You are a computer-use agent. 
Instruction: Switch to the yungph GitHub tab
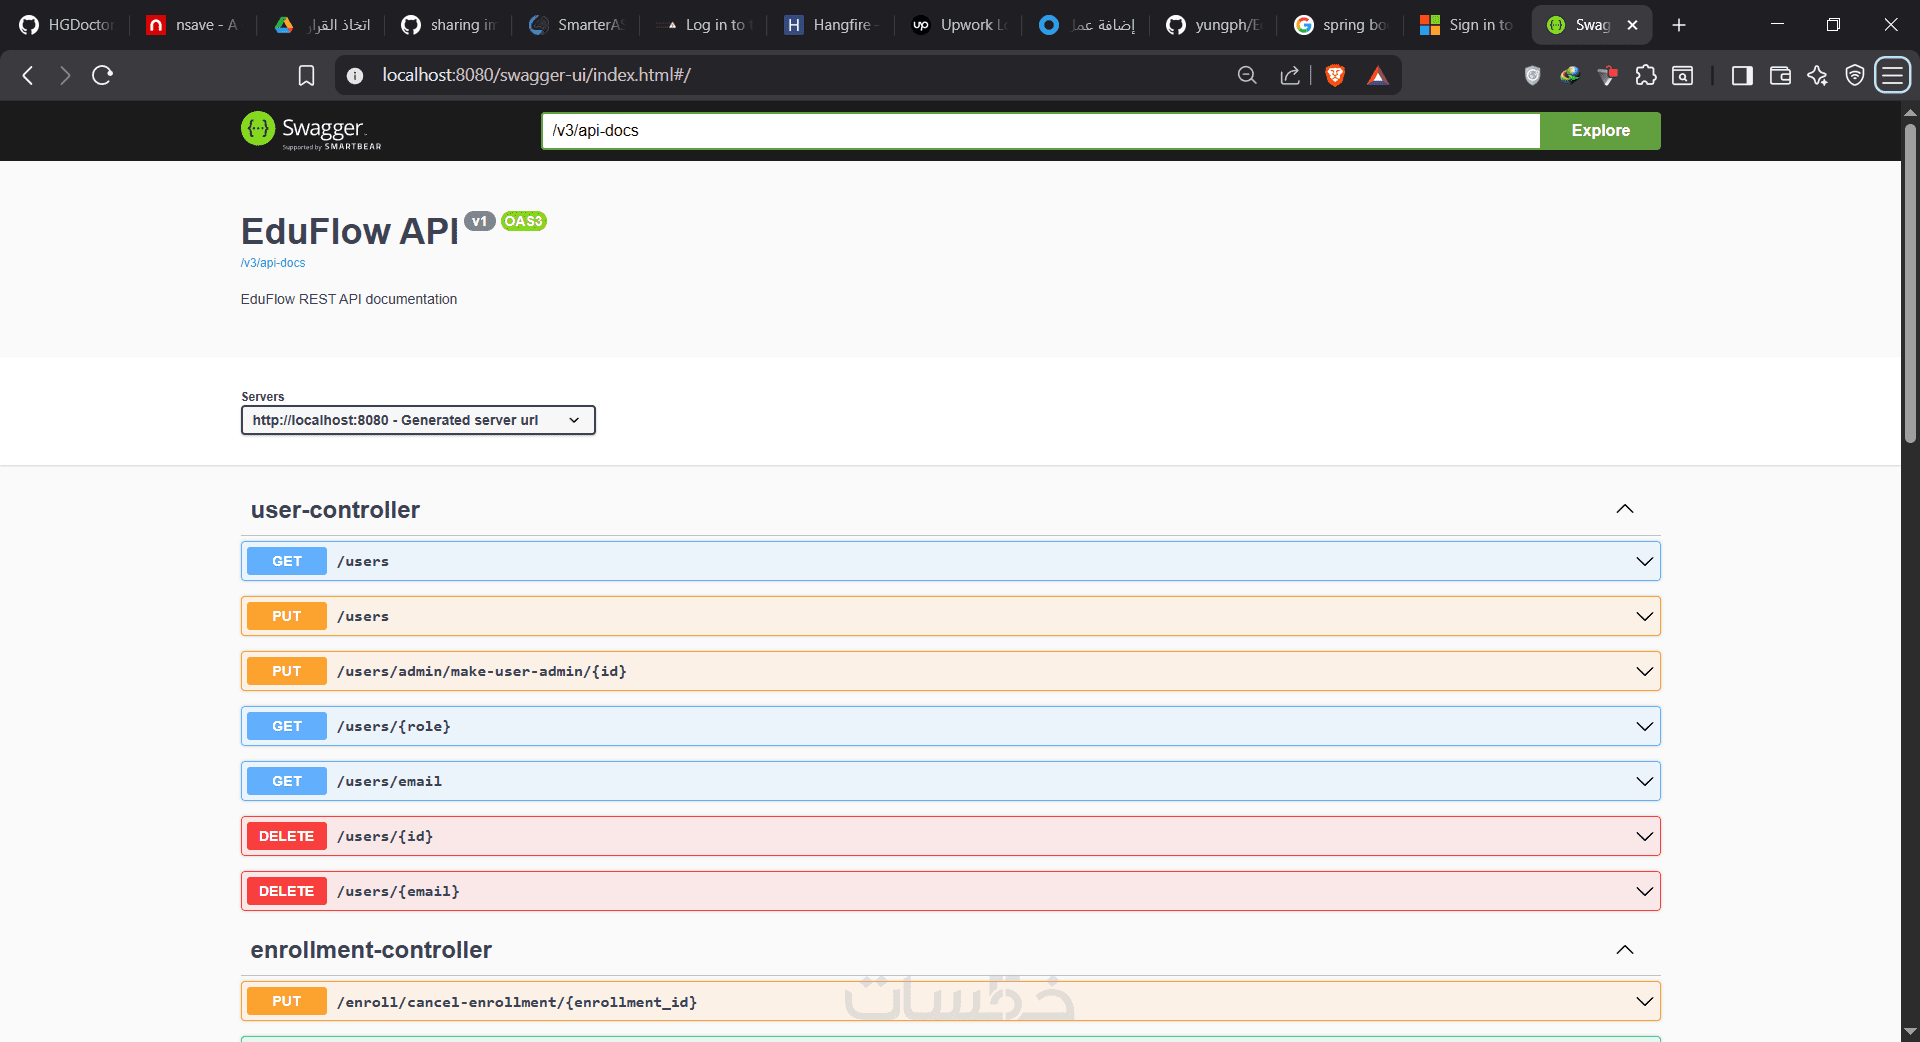[x=1212, y=25]
